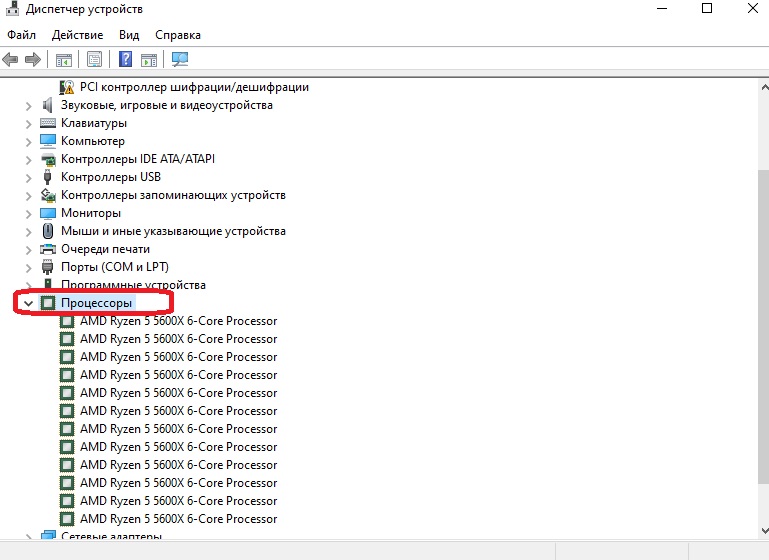Click the show/hide action pane toolbar icon
Screen dimensions: 769x560
click(x=149, y=59)
